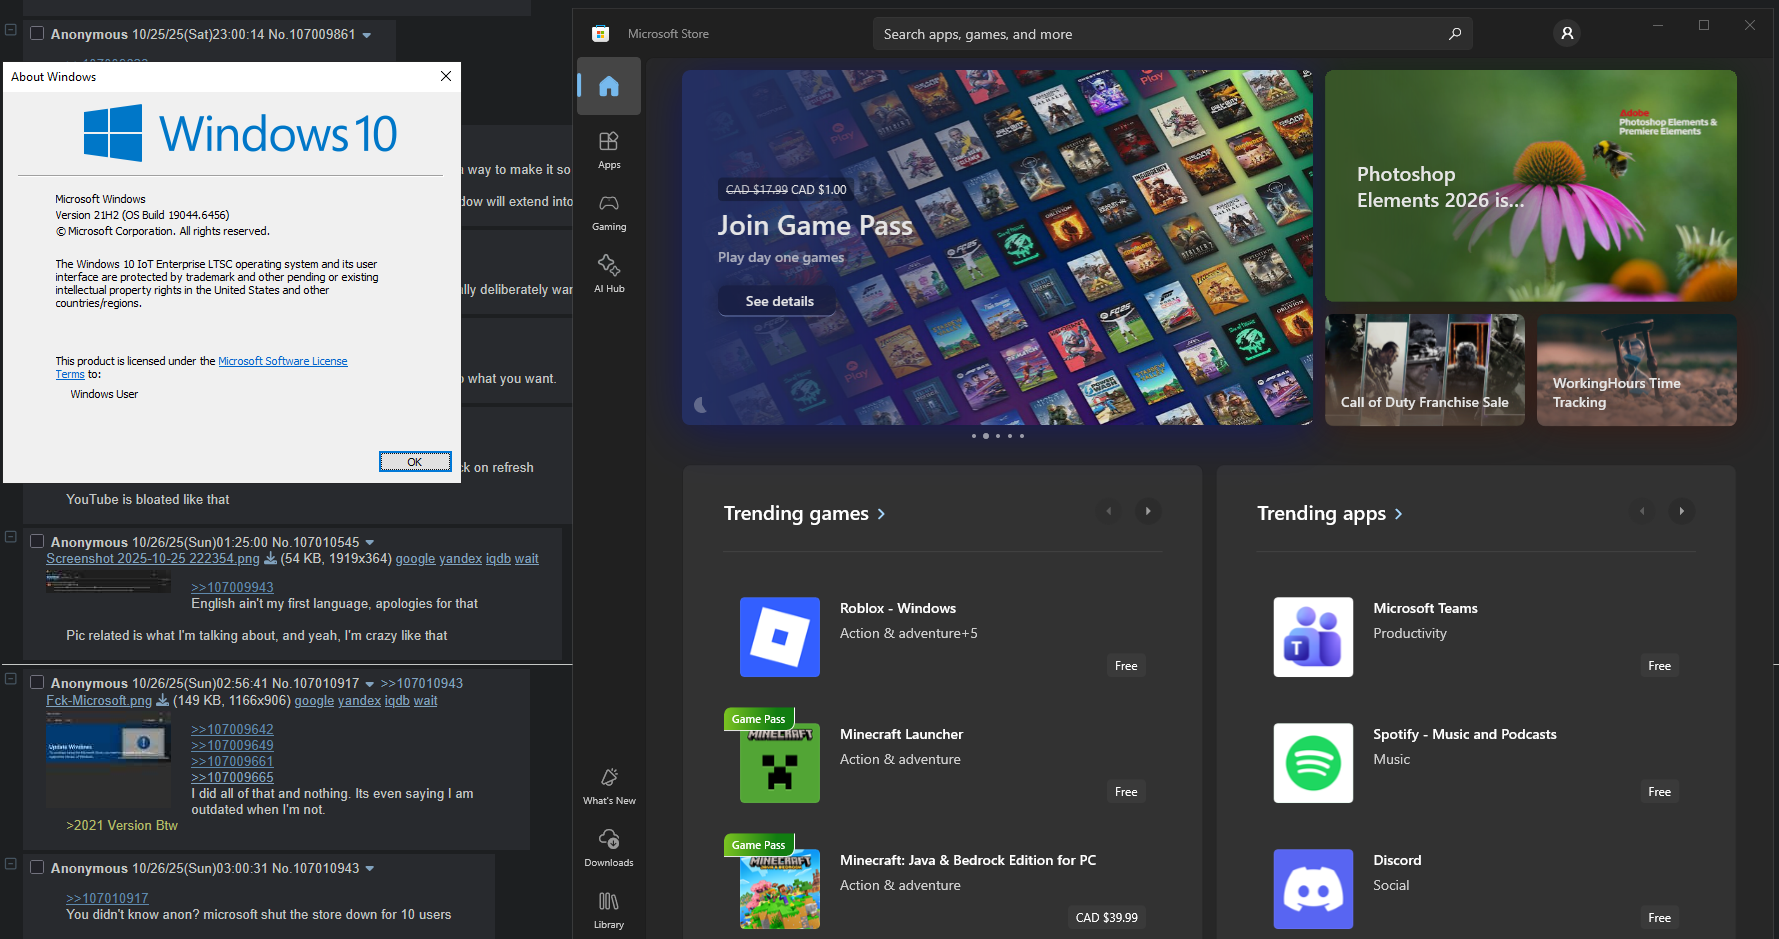Viewport: 1779px width, 939px height.
Task: Open the Minecraft Launcher app icon
Action: 780,763
